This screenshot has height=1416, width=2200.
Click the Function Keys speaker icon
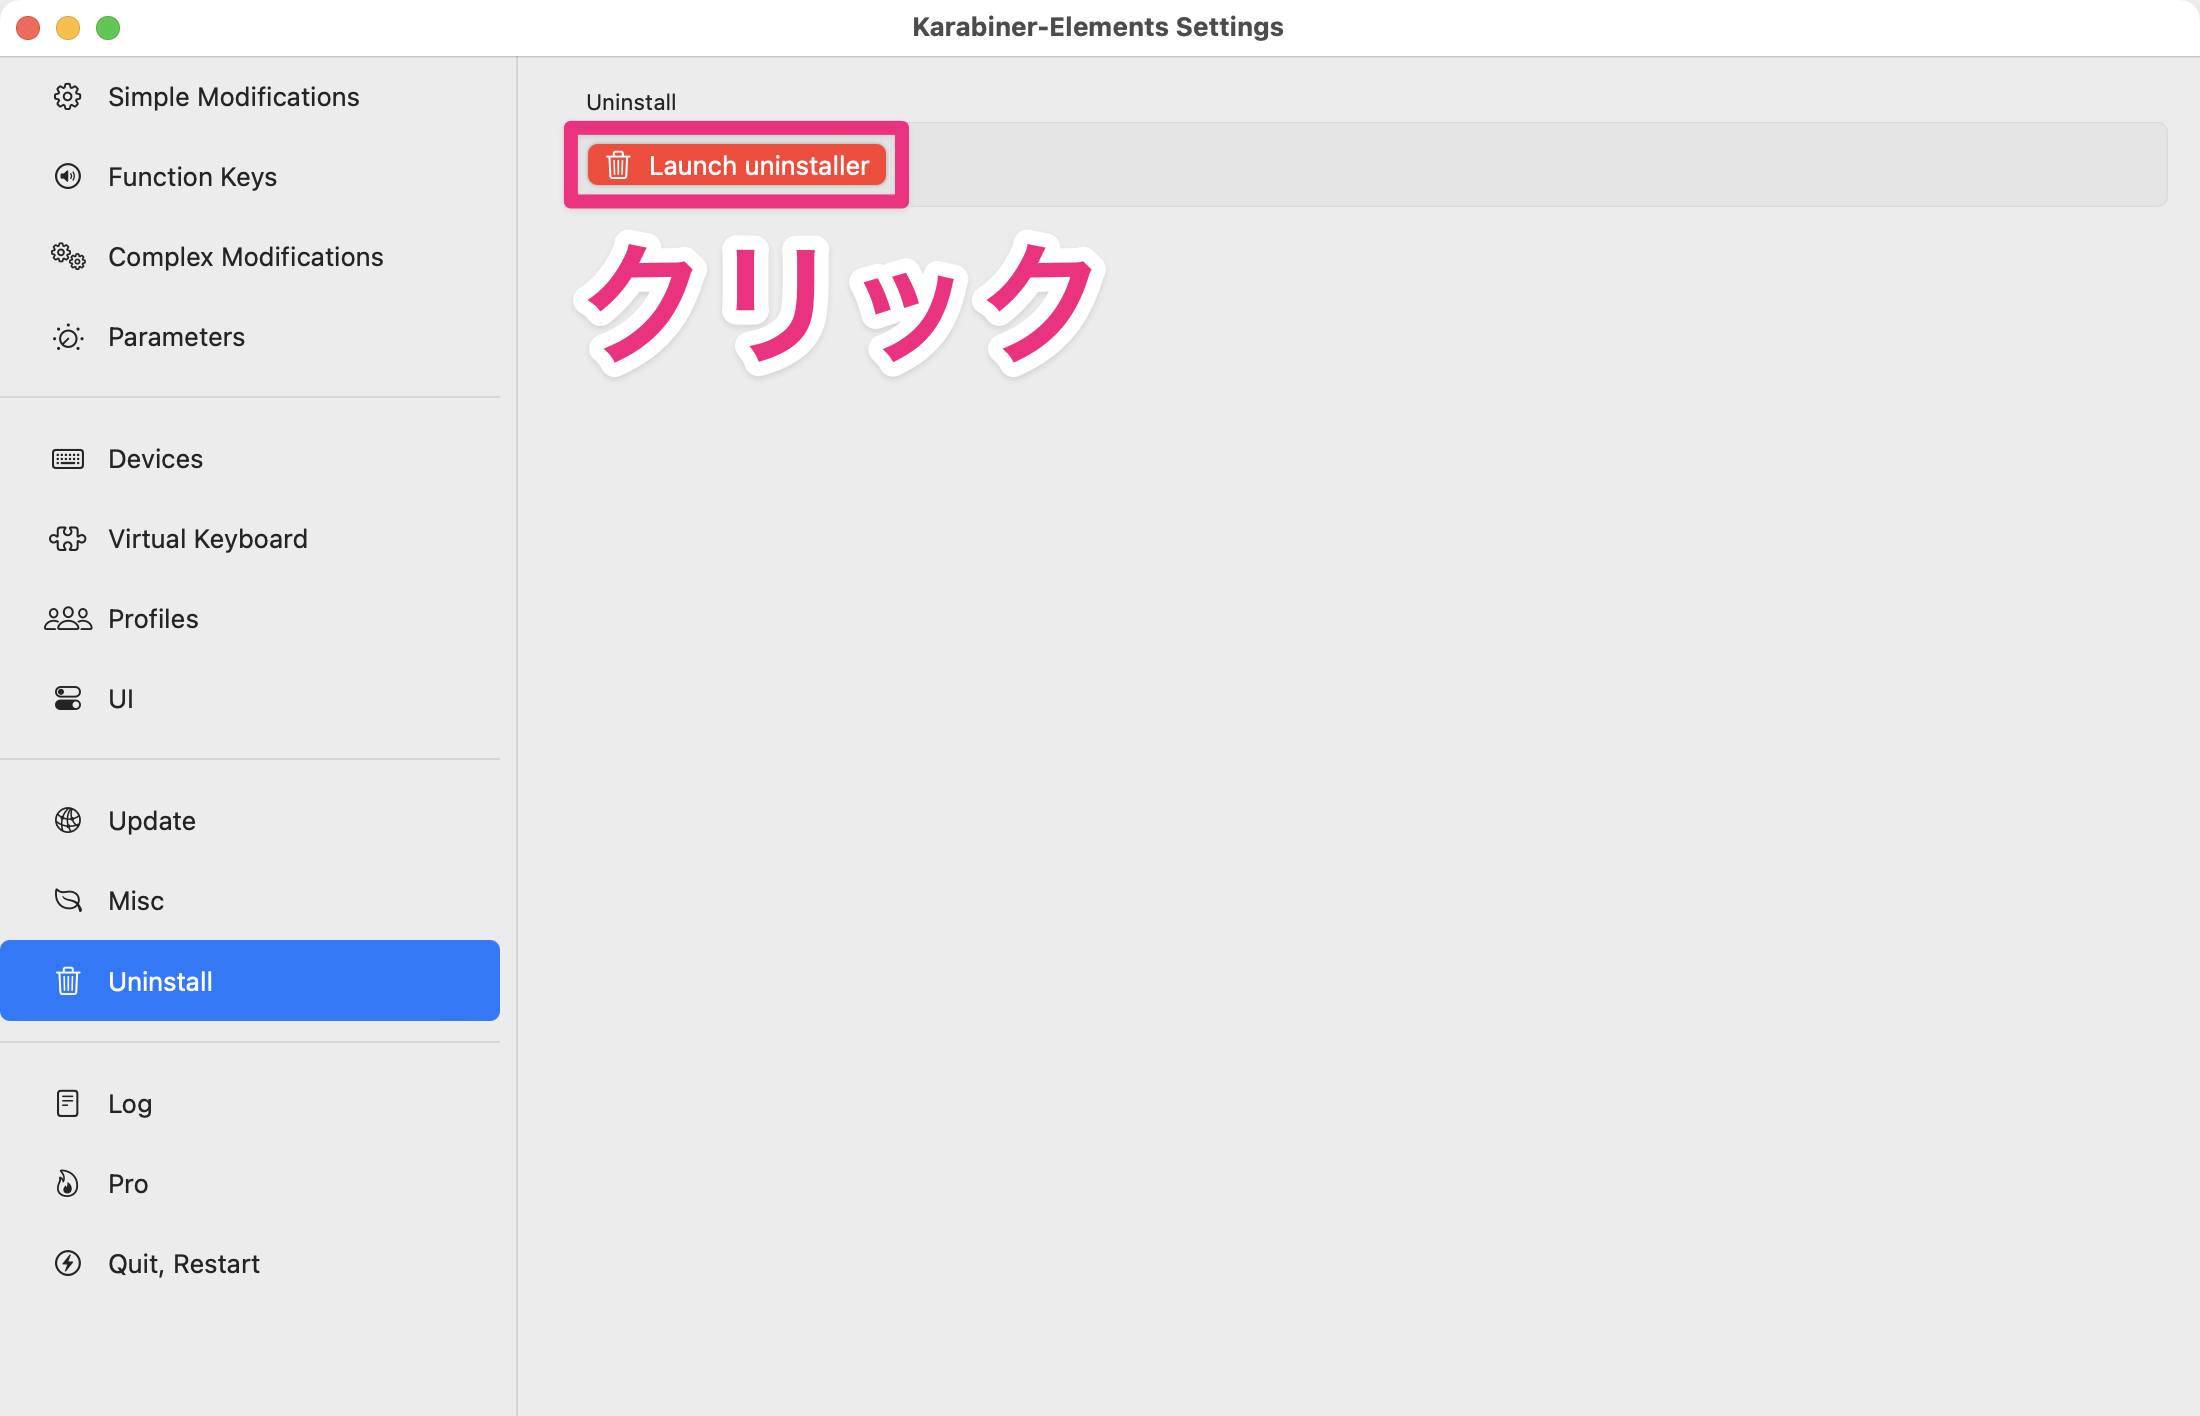[67, 176]
